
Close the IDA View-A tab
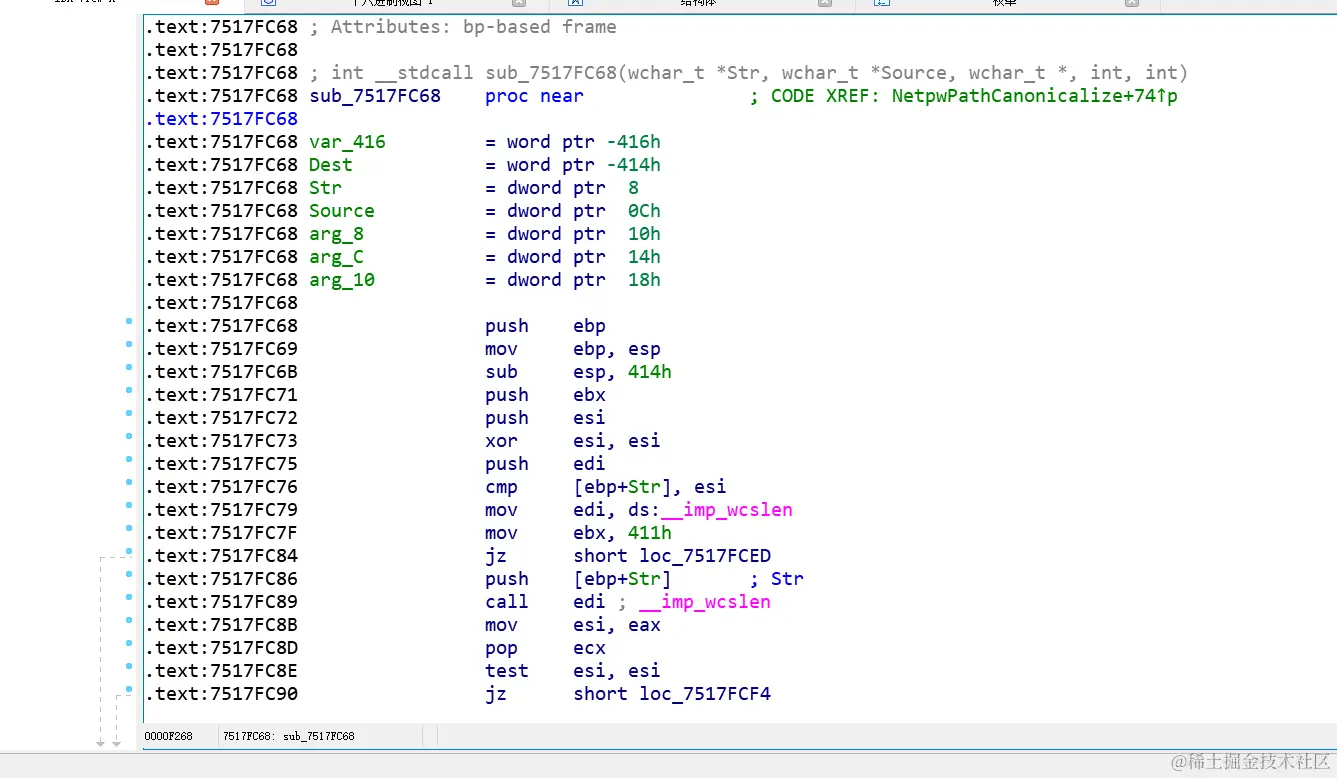(212, 3)
